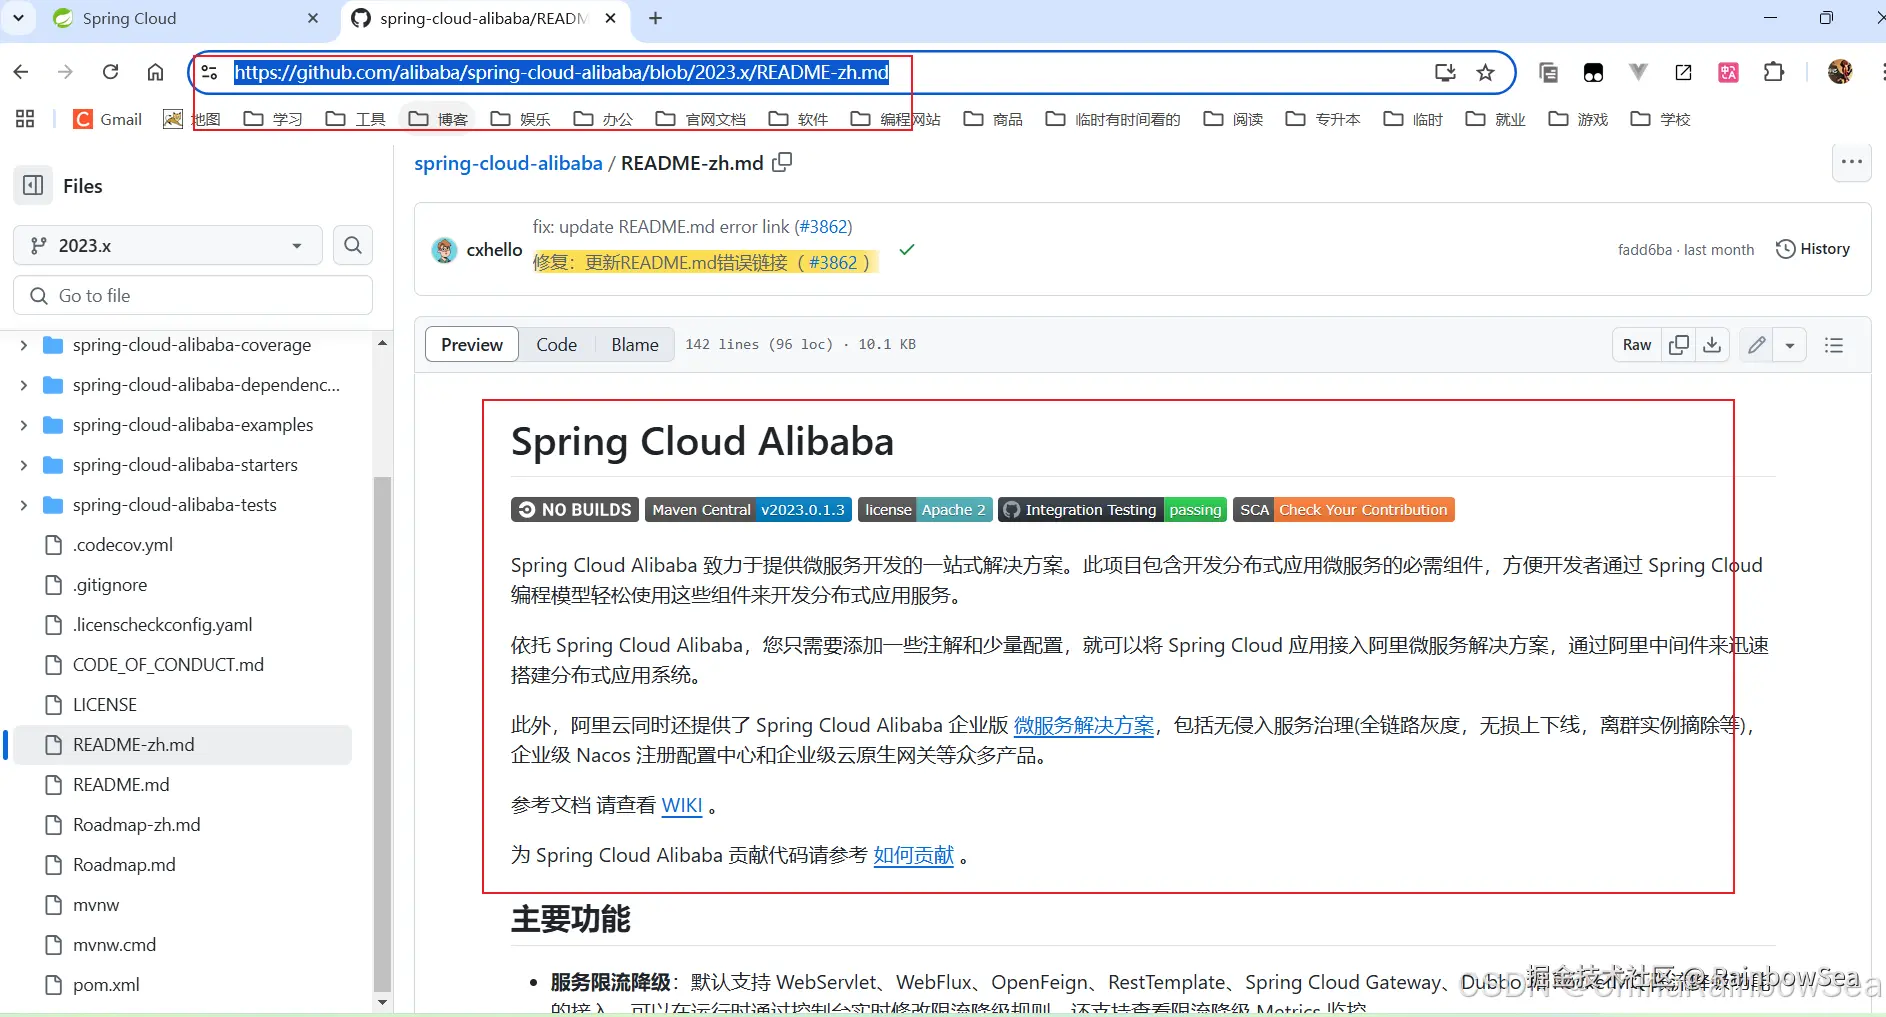This screenshot has height=1017, width=1886.
Task: Open the more file actions menu
Action: point(1852,162)
